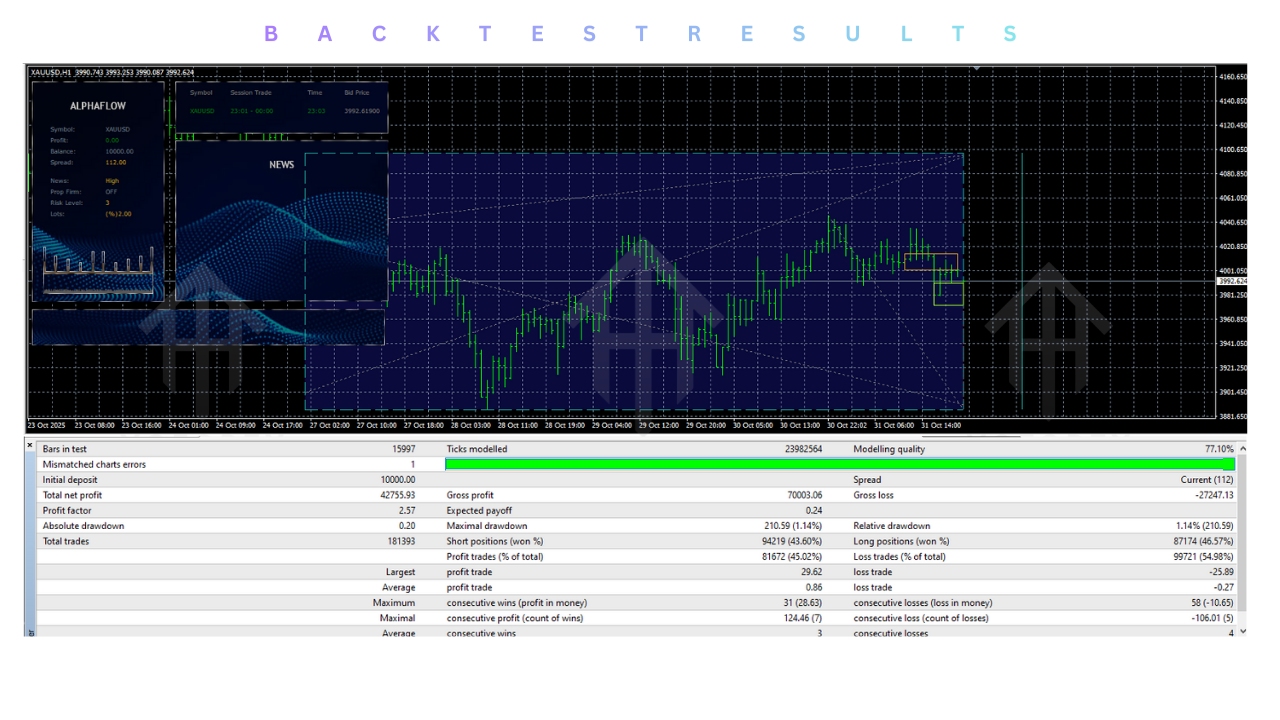Open the NEWS panel
The width and height of the screenshot is (1280, 720).
point(281,165)
